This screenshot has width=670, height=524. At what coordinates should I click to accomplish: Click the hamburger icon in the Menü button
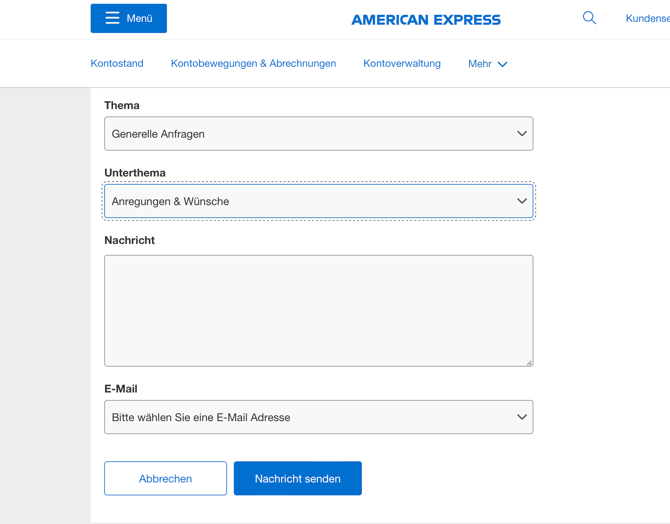pos(112,18)
